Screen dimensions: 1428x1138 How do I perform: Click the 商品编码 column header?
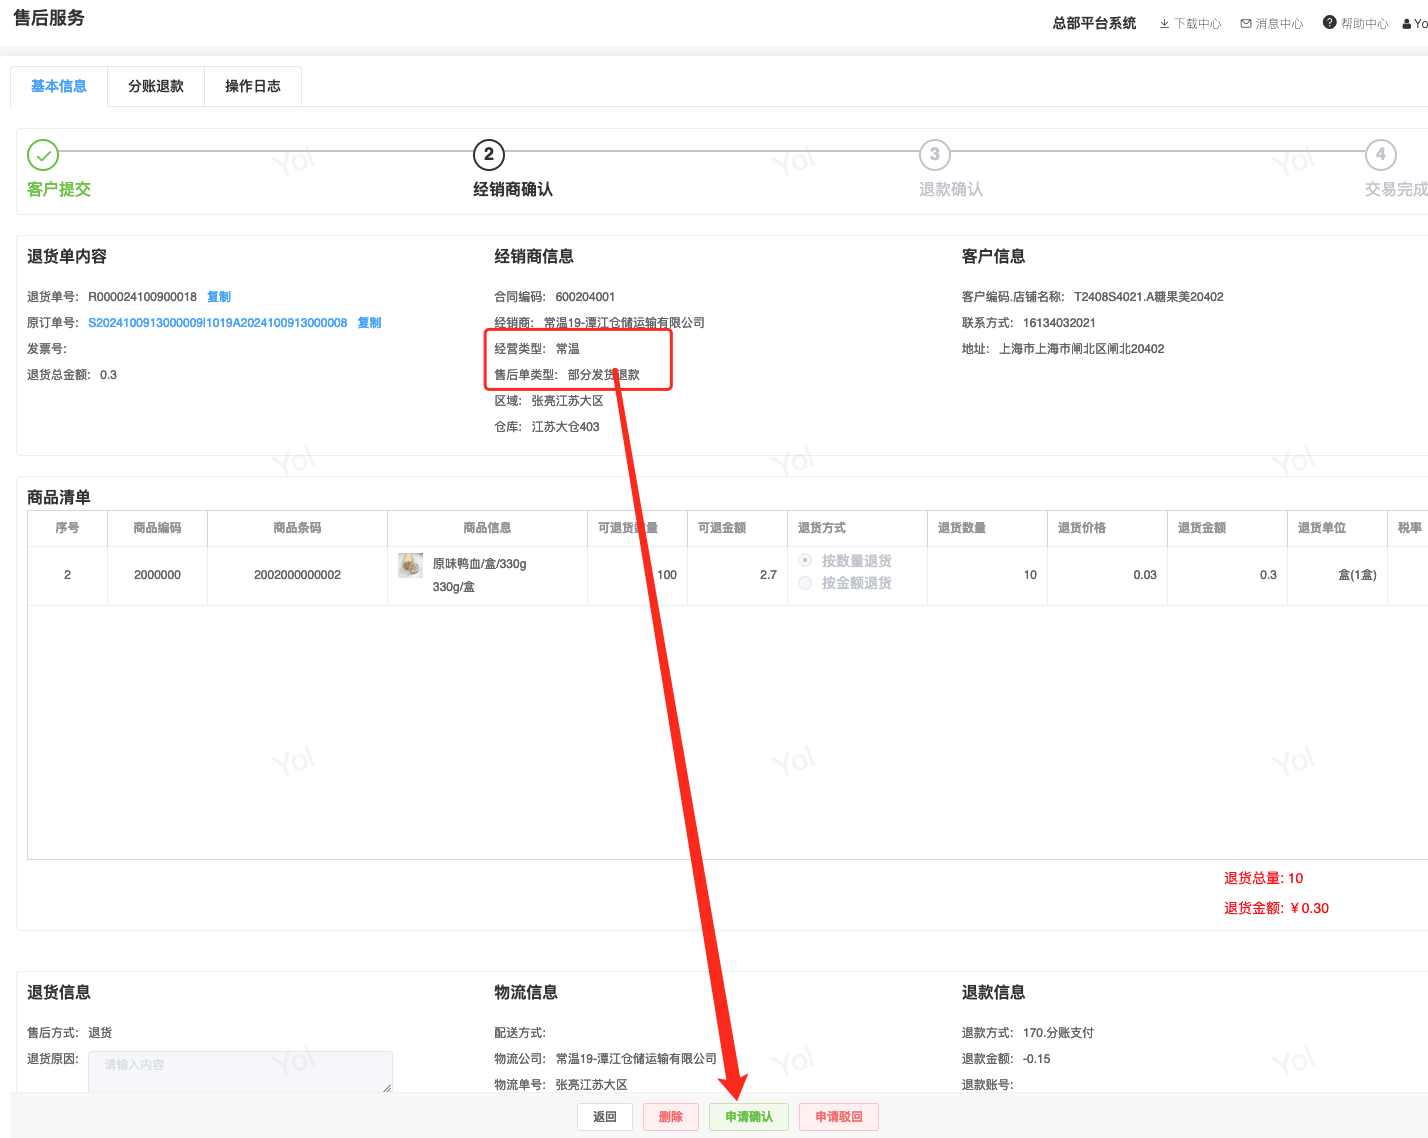pos(158,528)
